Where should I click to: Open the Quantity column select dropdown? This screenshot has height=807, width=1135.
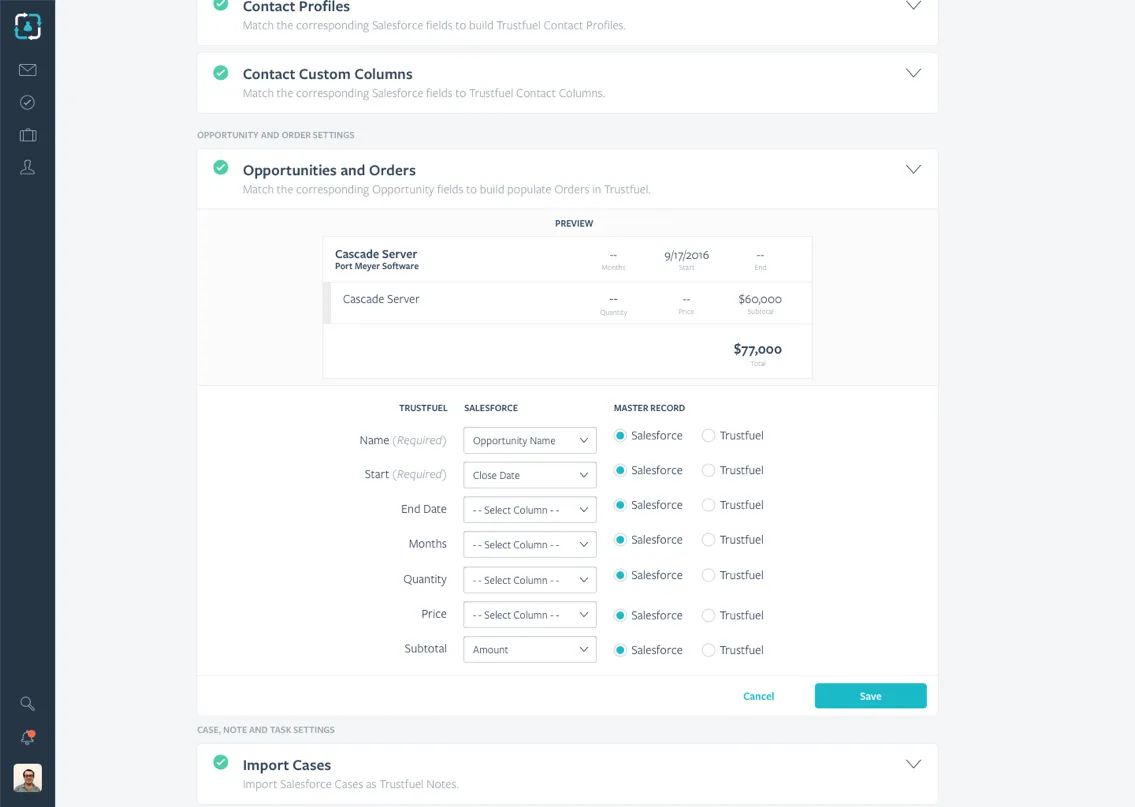pyautogui.click(x=530, y=580)
